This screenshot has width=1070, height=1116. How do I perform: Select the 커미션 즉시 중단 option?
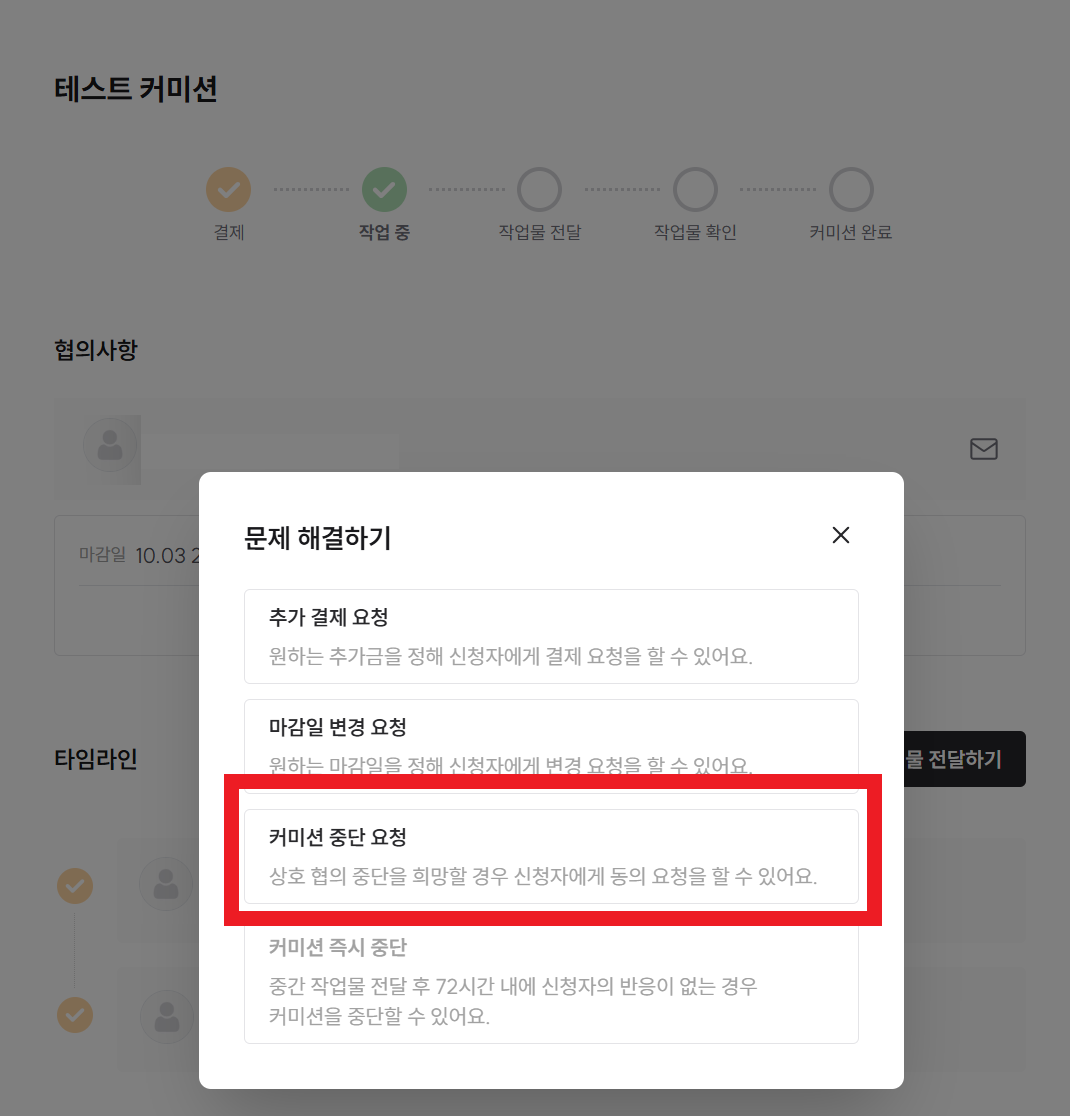pyautogui.click(x=551, y=982)
